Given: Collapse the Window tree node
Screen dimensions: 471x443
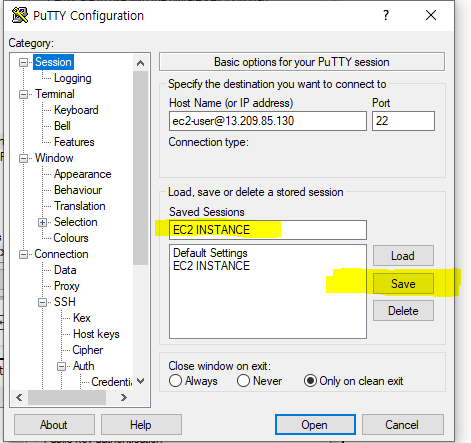Looking at the screenshot, I should pos(23,158).
